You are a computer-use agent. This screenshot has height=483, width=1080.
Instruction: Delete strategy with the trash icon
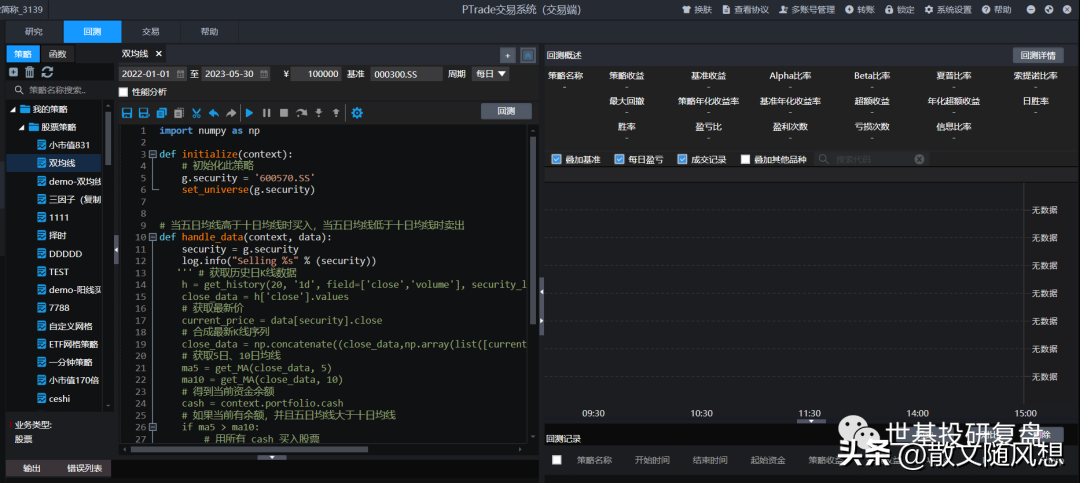(x=30, y=72)
